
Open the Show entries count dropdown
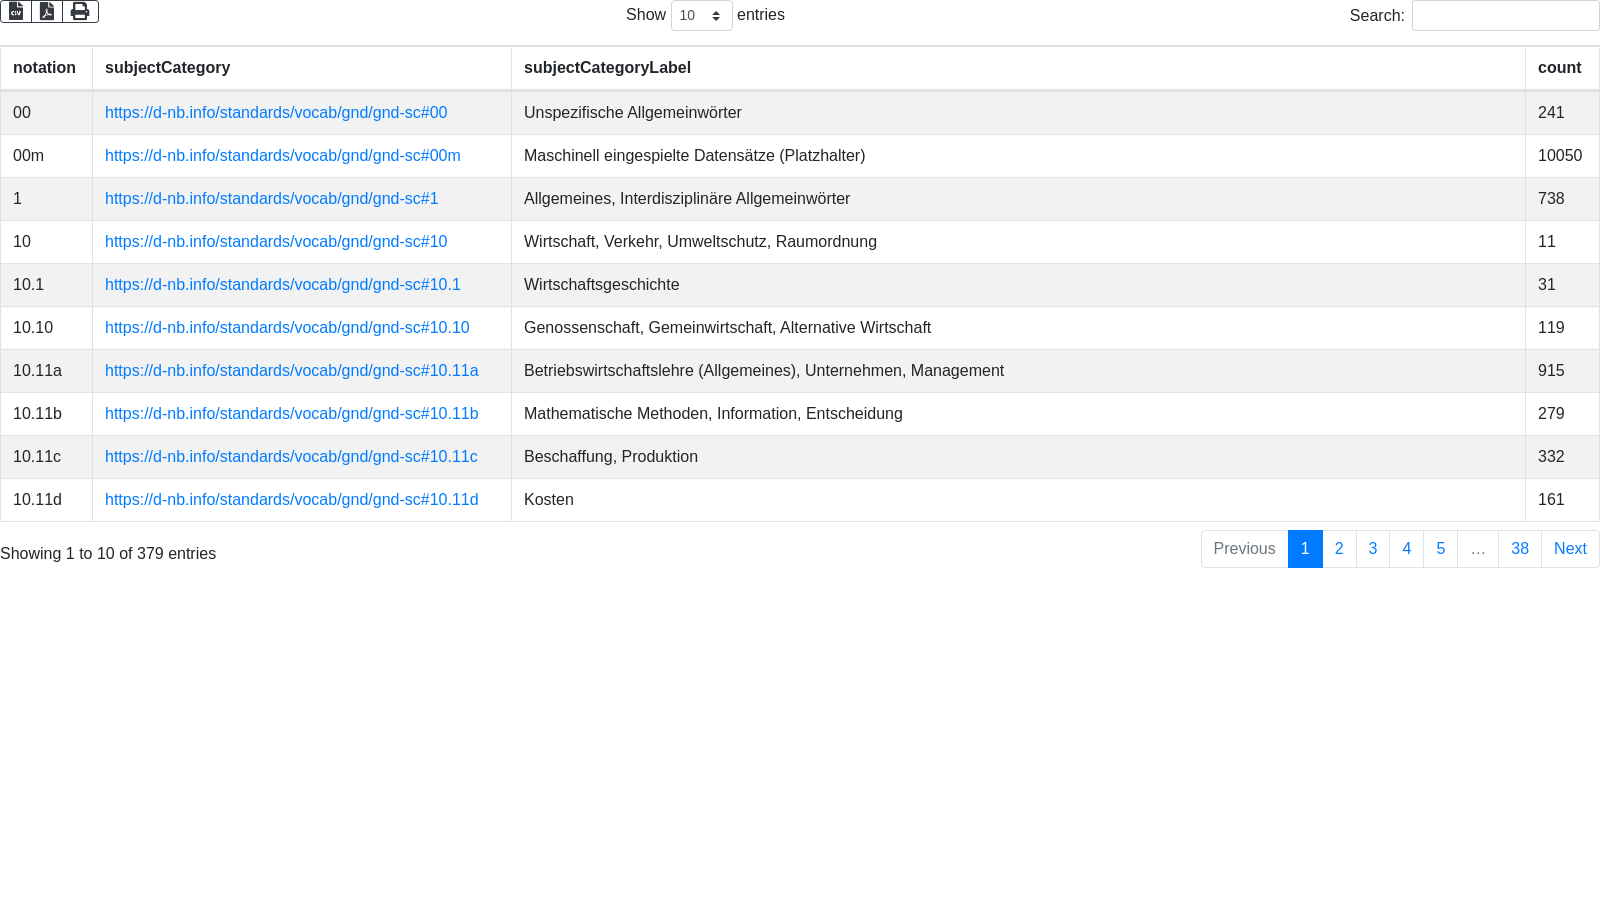701,16
